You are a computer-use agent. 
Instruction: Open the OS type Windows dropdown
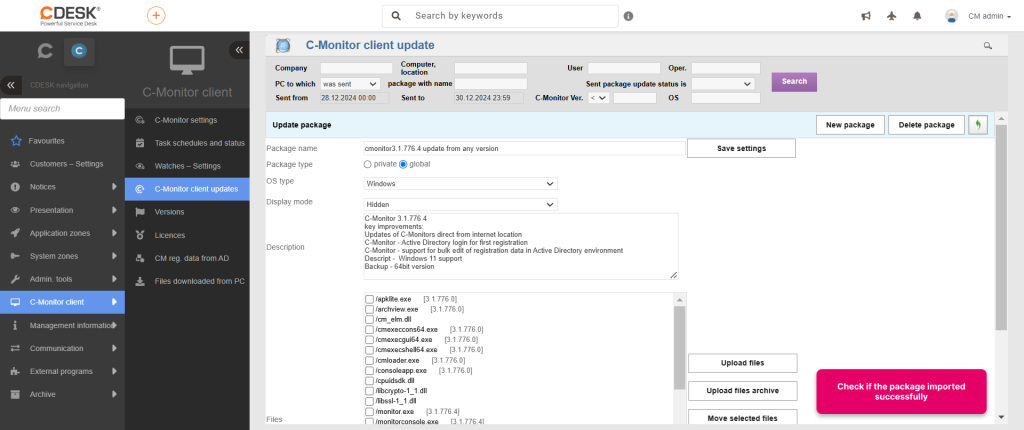(x=460, y=184)
